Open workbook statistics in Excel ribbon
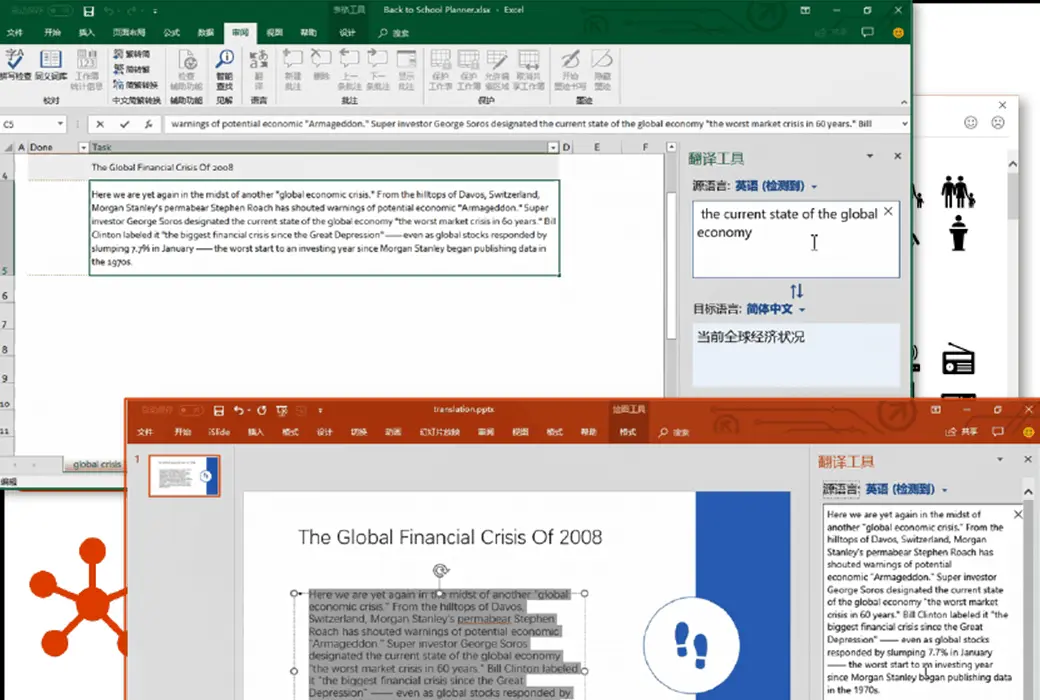This screenshot has width=1040, height=700. (x=86, y=69)
